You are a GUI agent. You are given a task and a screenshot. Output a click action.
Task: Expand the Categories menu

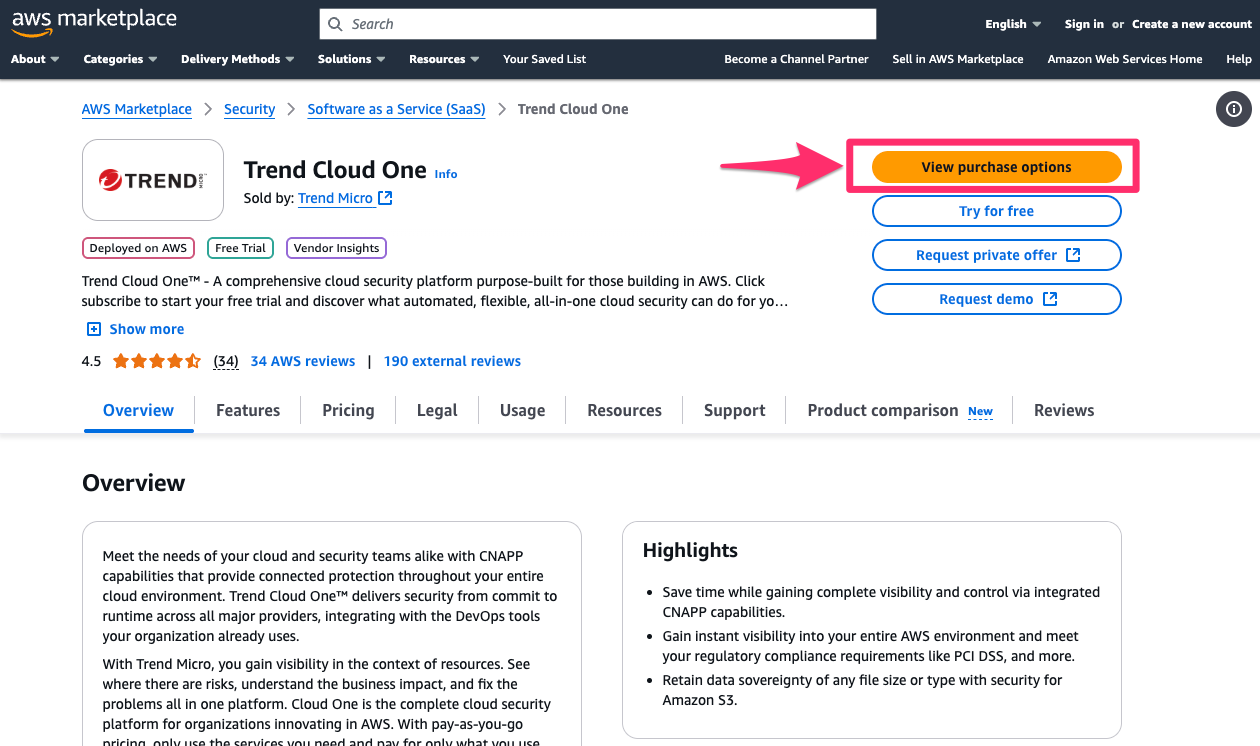tap(120, 59)
